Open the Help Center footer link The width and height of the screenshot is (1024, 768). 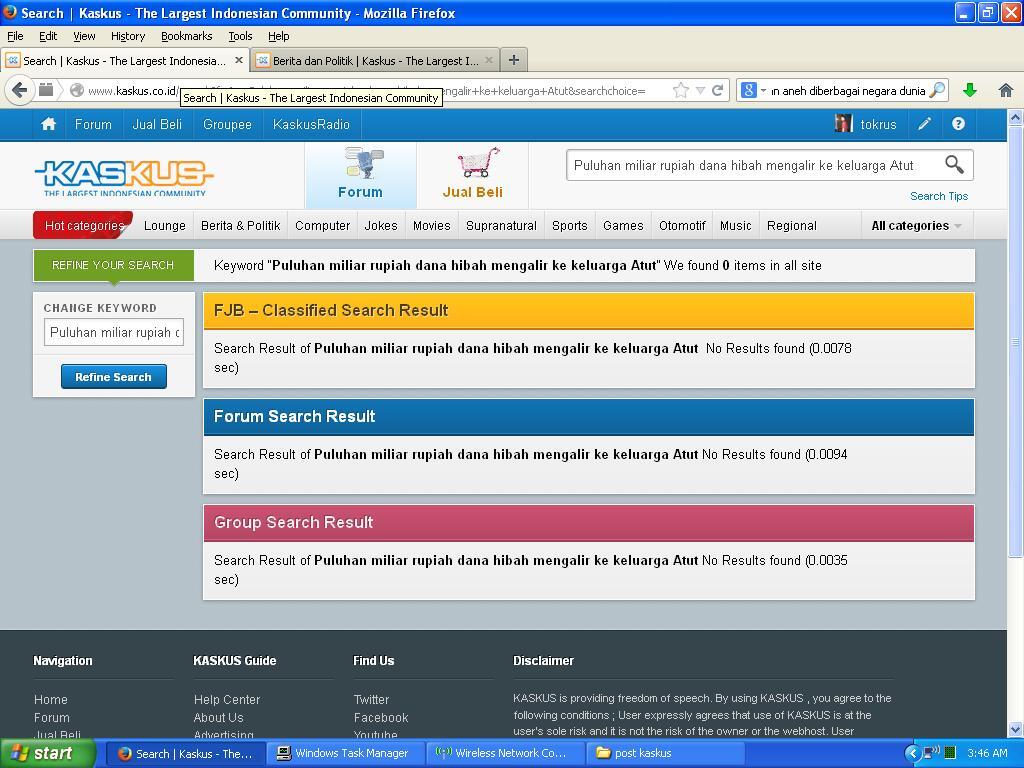[227, 699]
